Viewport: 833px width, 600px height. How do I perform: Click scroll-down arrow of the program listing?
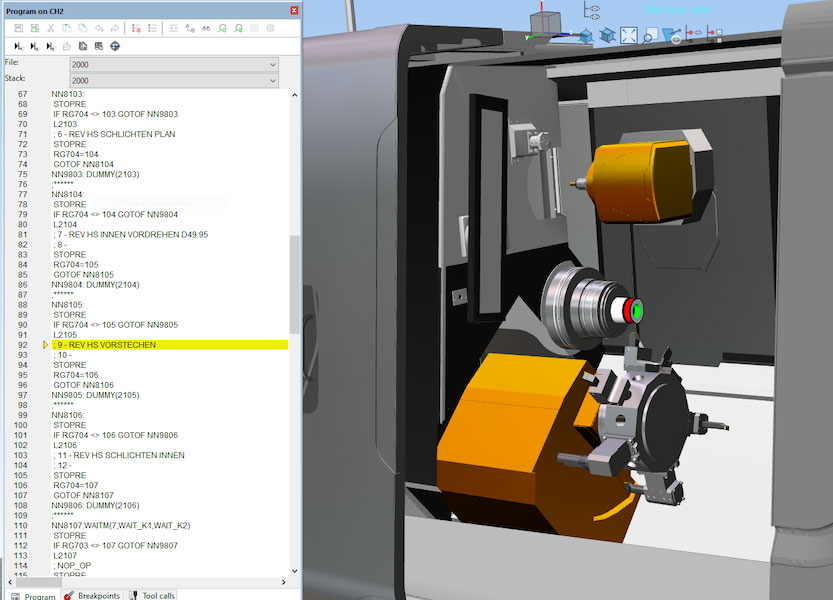click(x=294, y=570)
